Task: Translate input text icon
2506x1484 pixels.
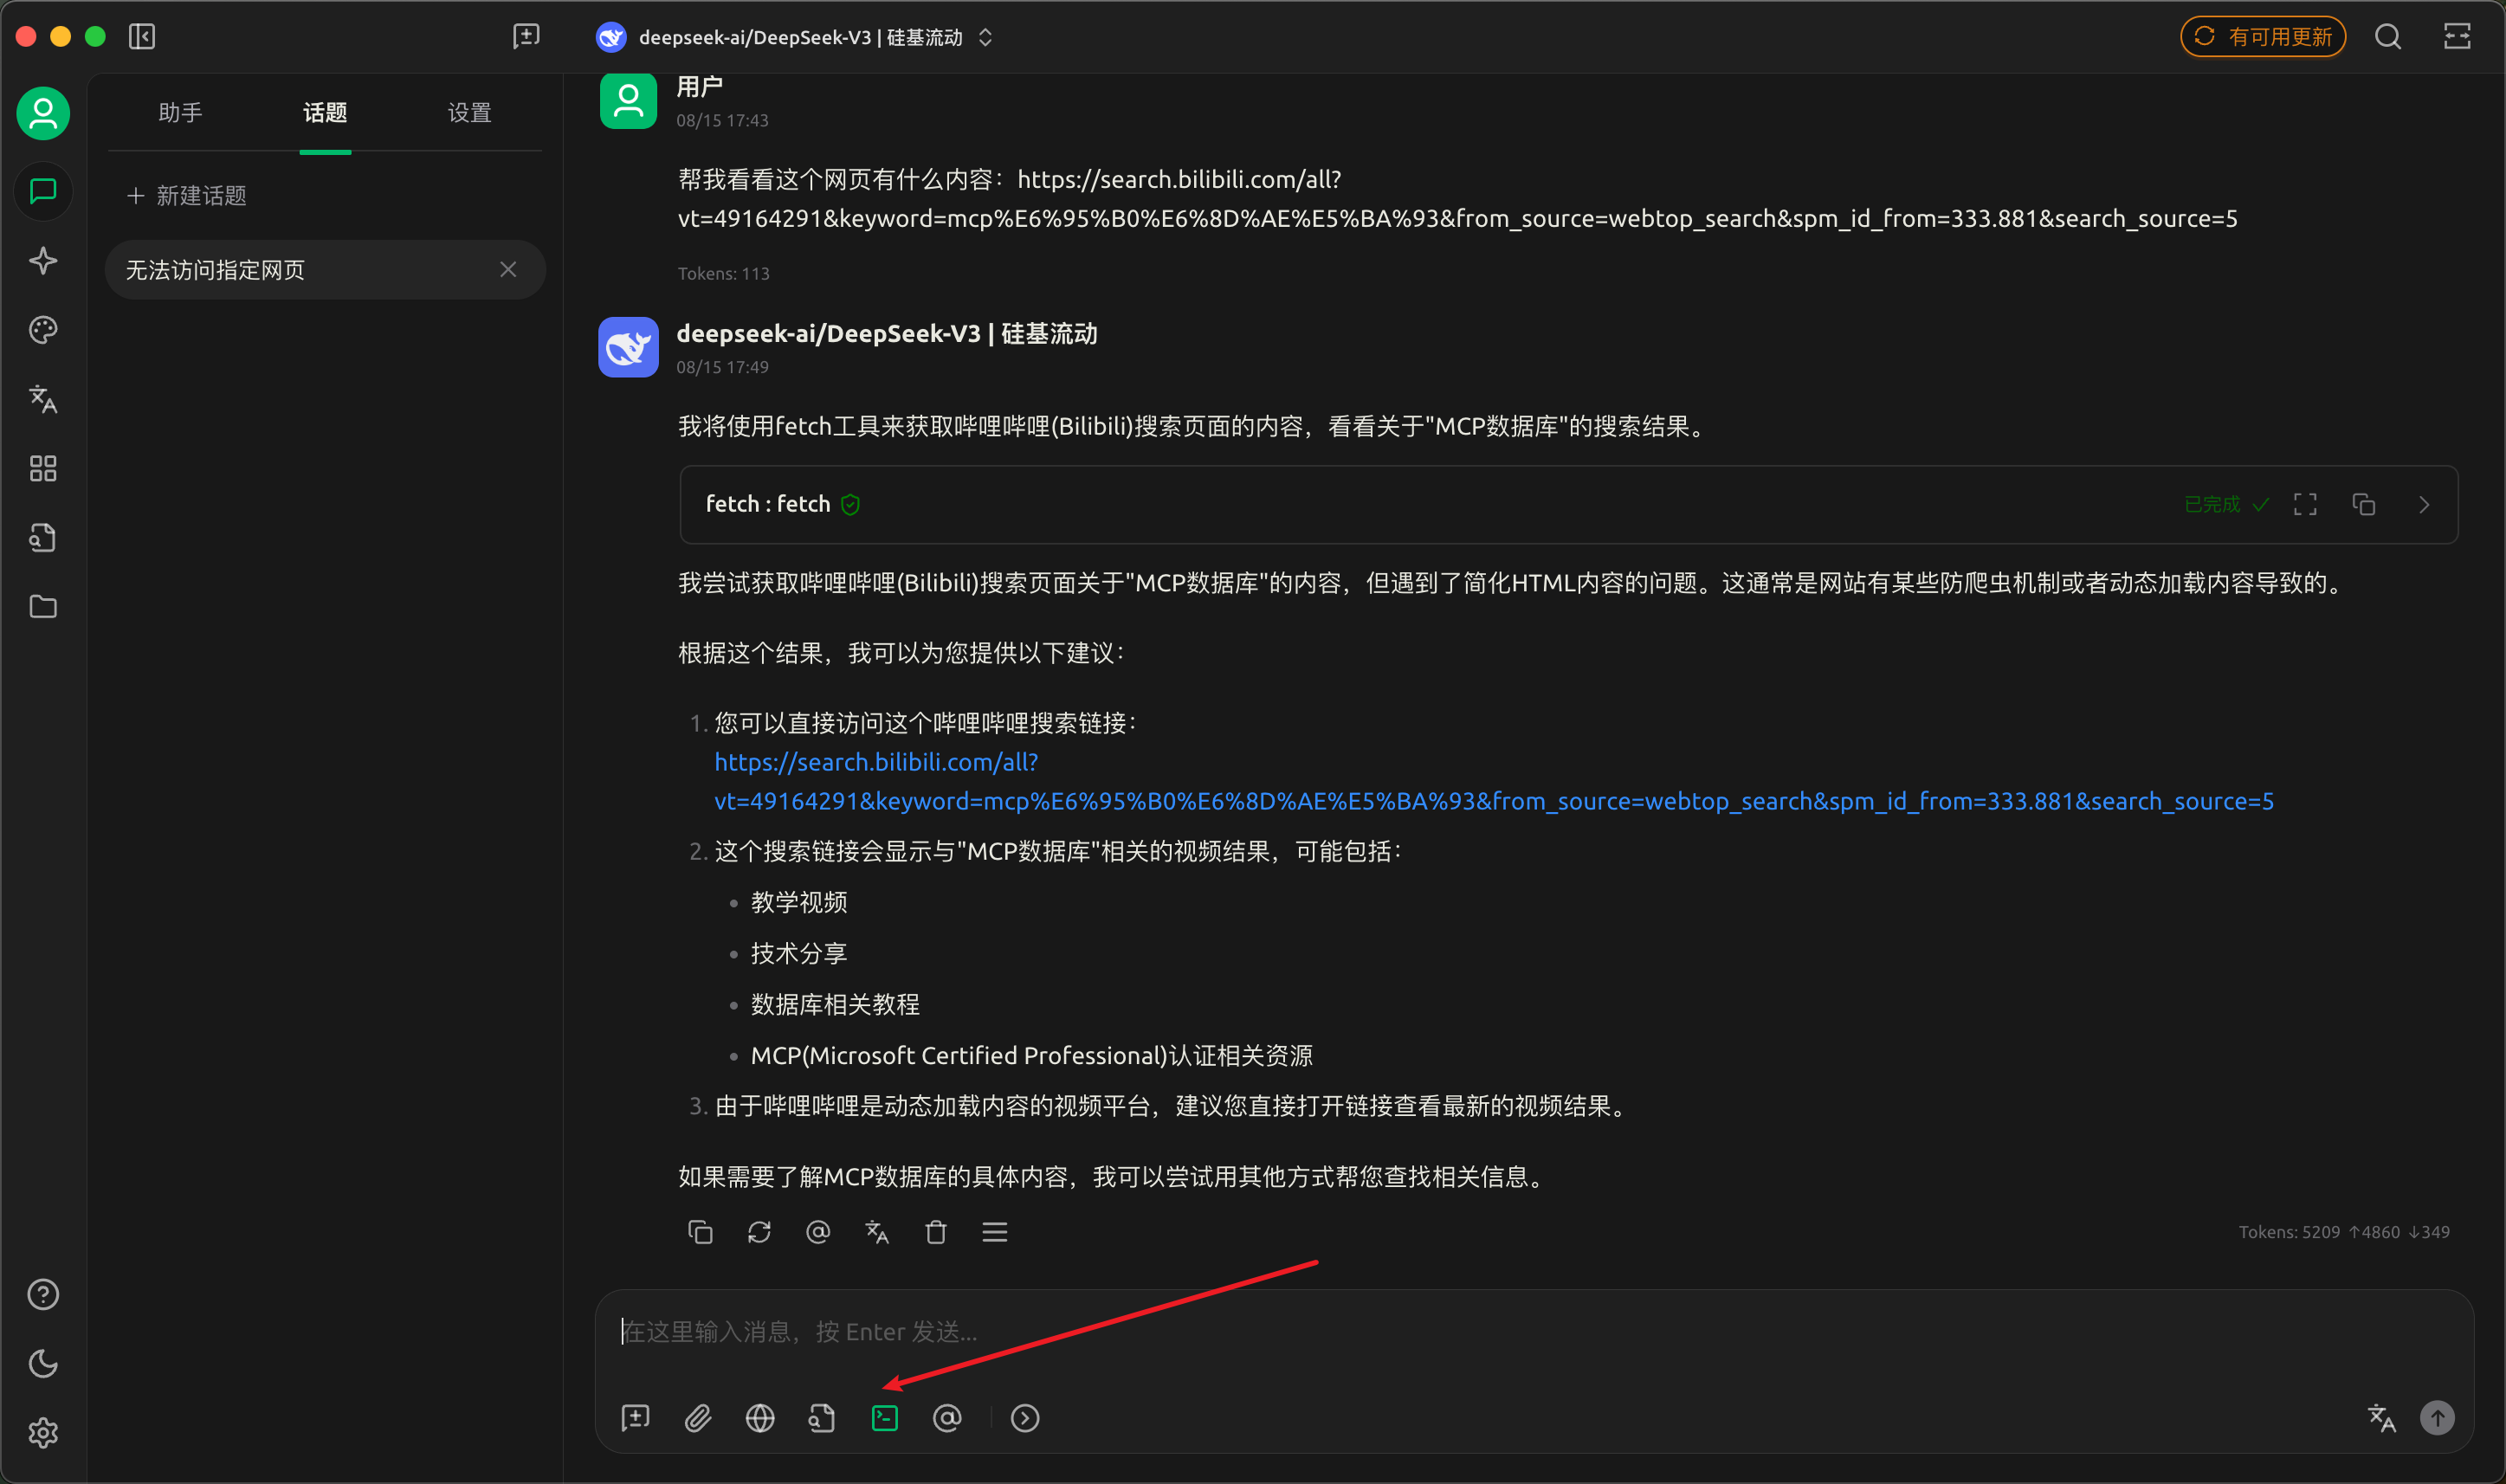Action: tap(2382, 1417)
